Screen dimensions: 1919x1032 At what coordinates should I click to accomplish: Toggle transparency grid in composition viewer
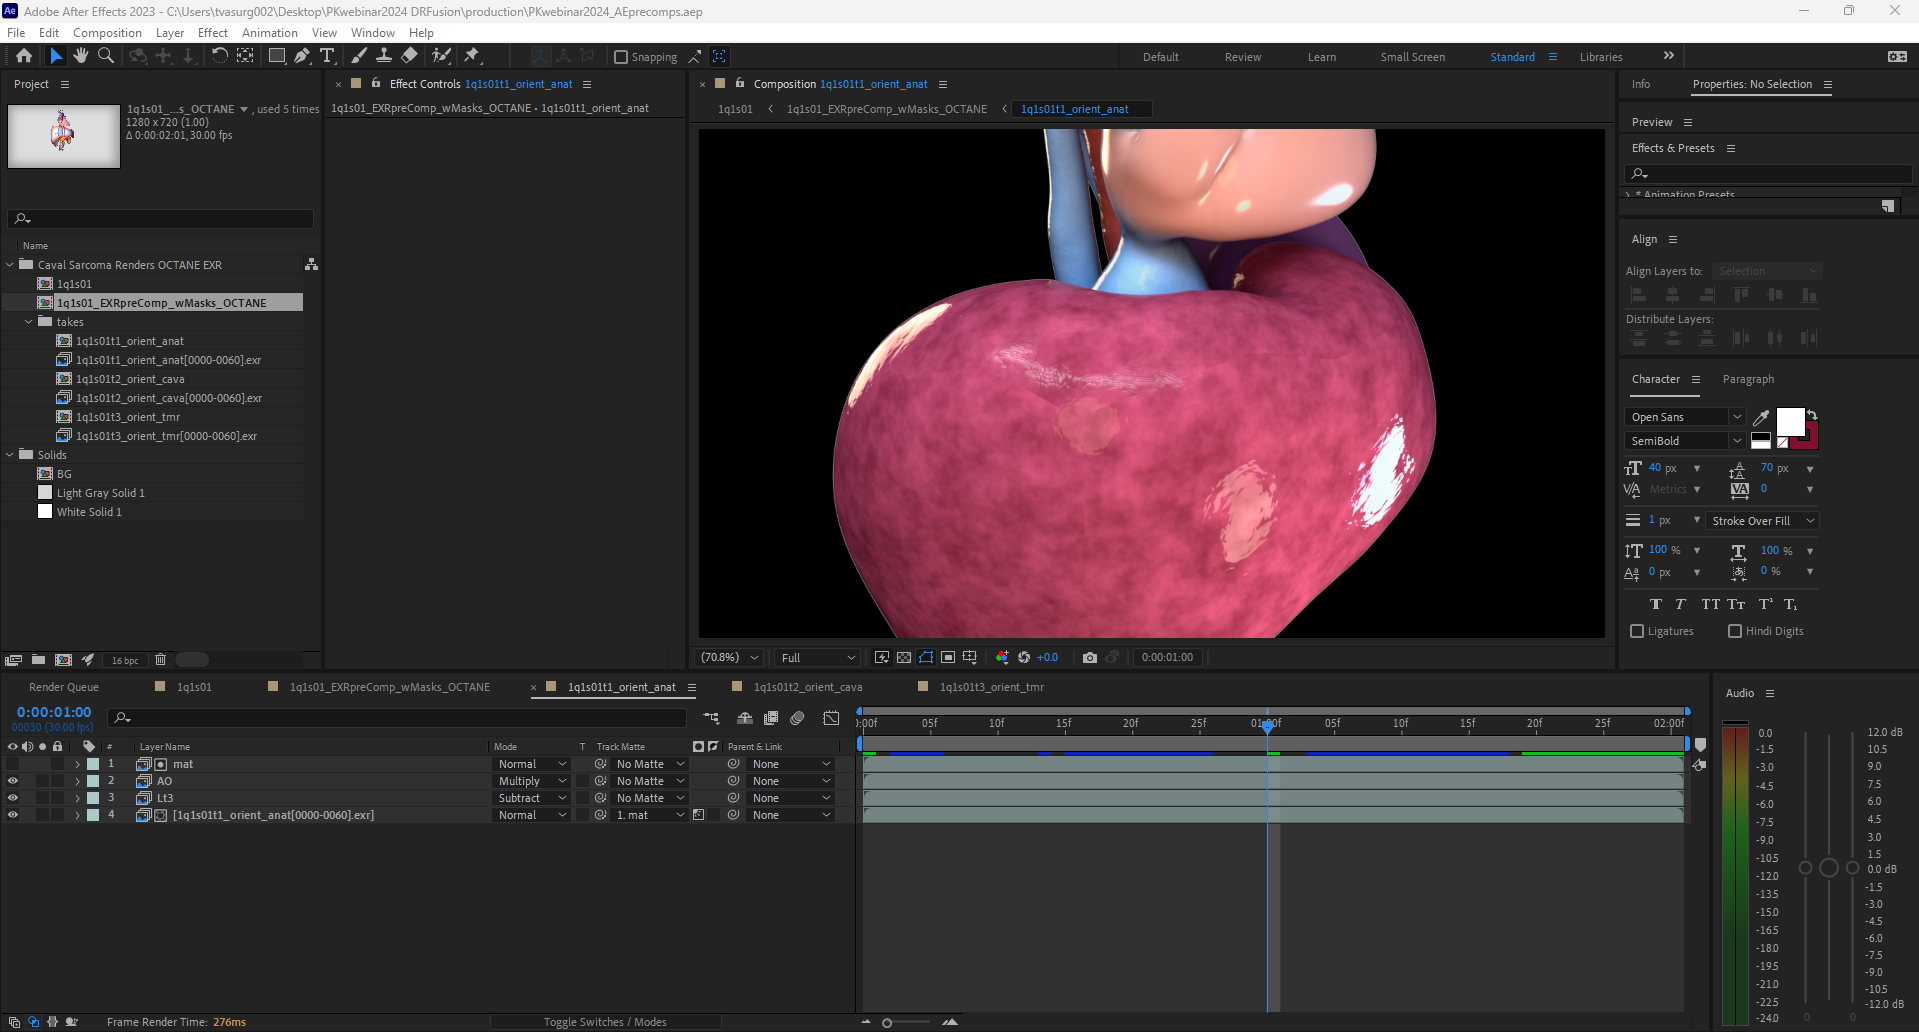tap(904, 657)
